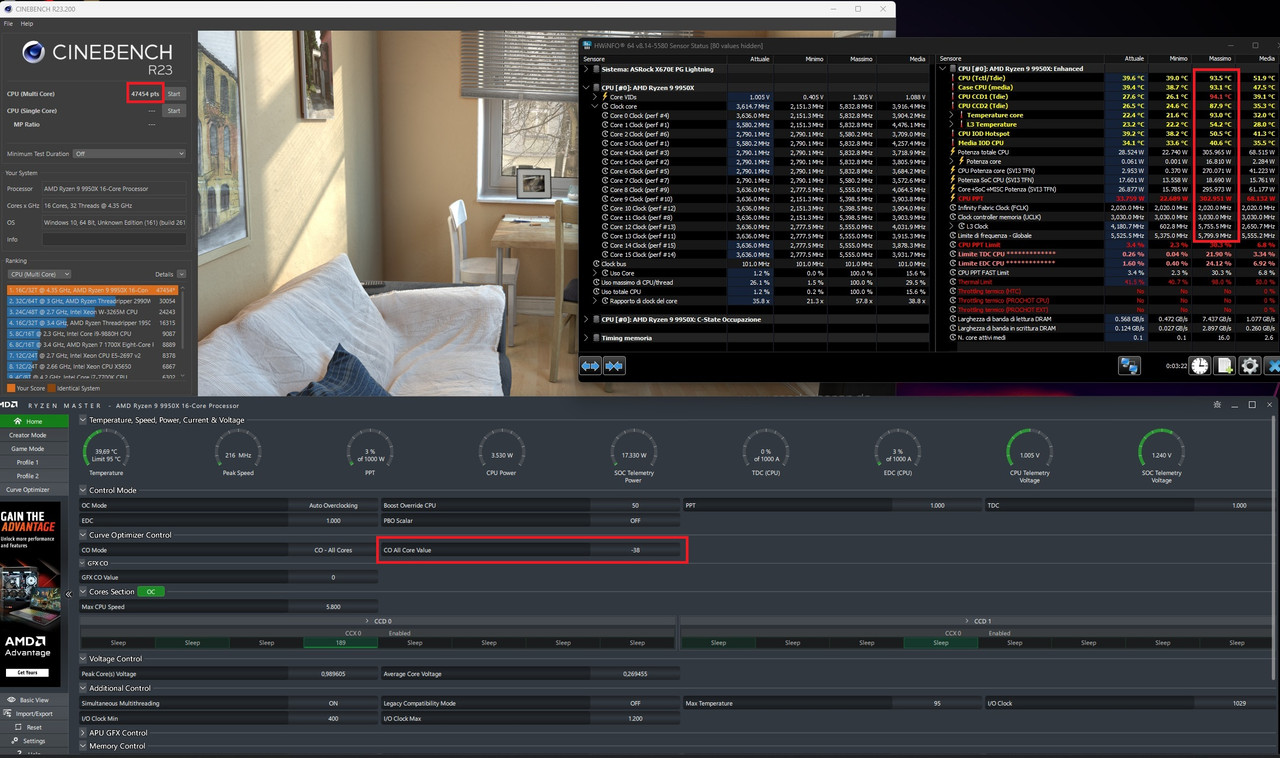Click the Your Score orange legend swatch
1280x758 pixels.
point(11,388)
